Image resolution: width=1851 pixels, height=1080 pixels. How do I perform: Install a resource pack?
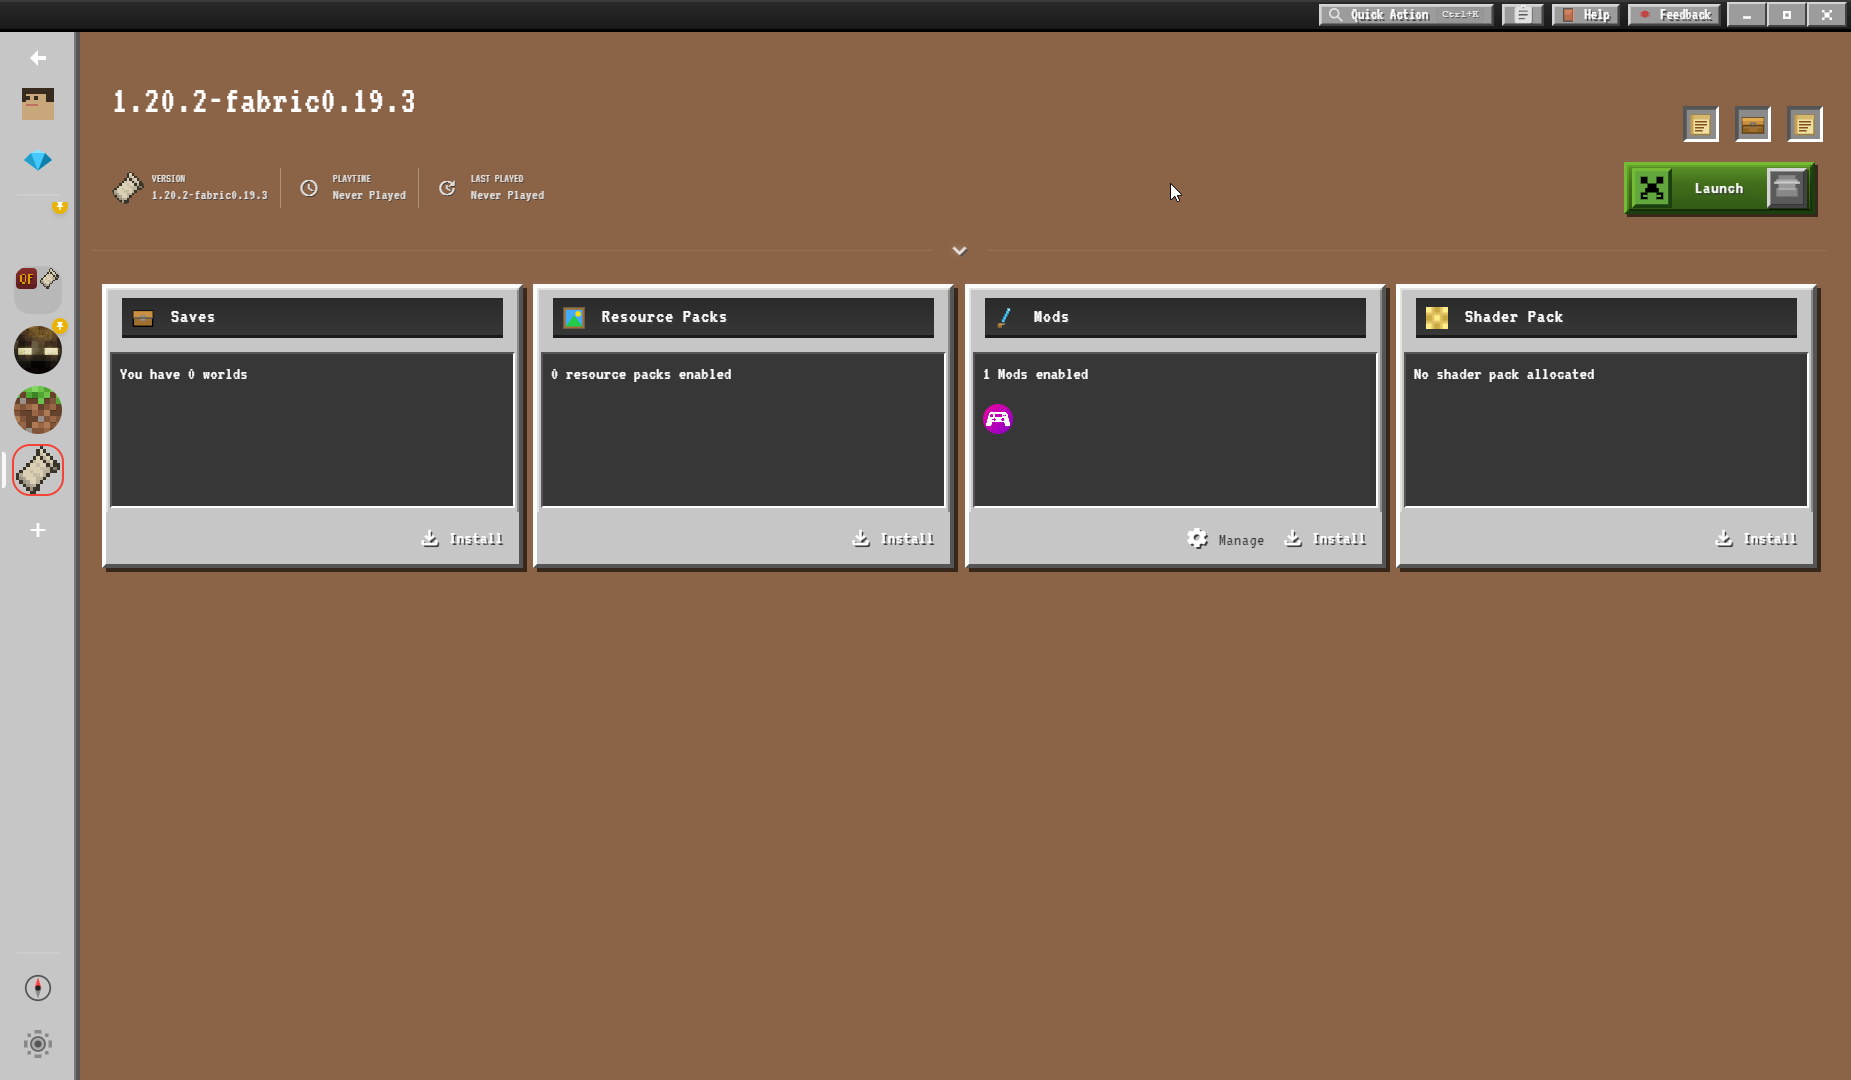coord(893,539)
